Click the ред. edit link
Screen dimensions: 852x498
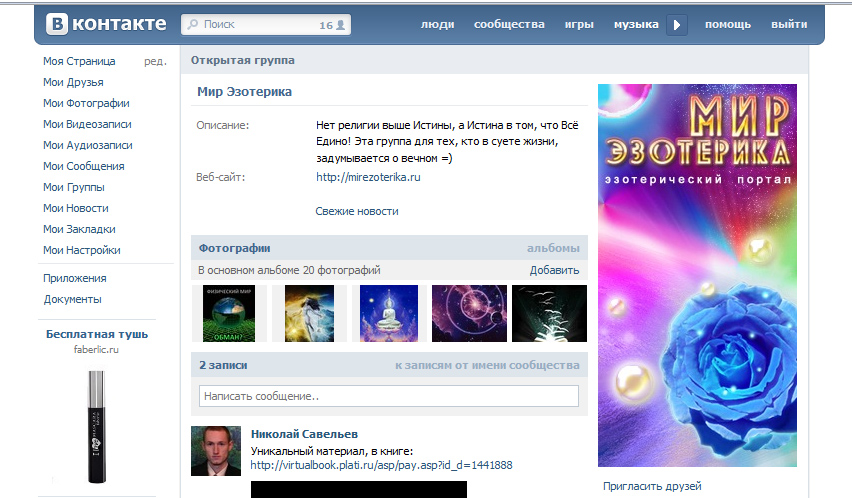pyautogui.click(x=155, y=61)
